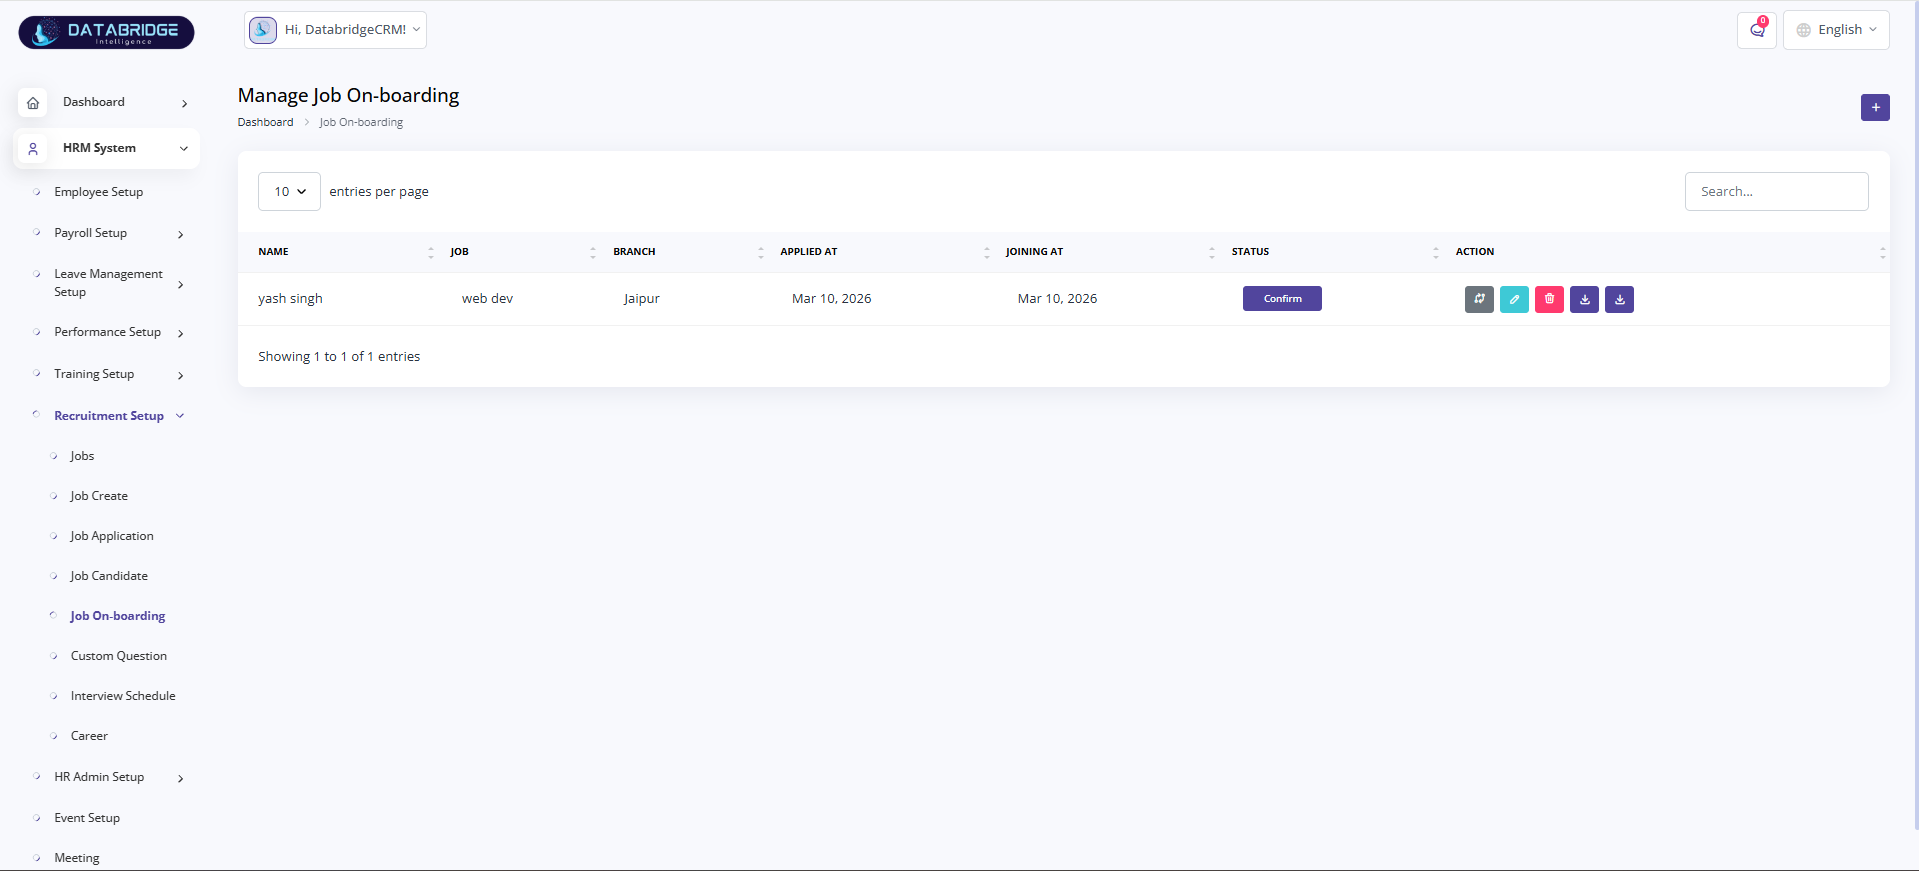Viewport: 1919px width, 871px height.
Task: Collapse the HRM System menu
Action: pos(107,148)
